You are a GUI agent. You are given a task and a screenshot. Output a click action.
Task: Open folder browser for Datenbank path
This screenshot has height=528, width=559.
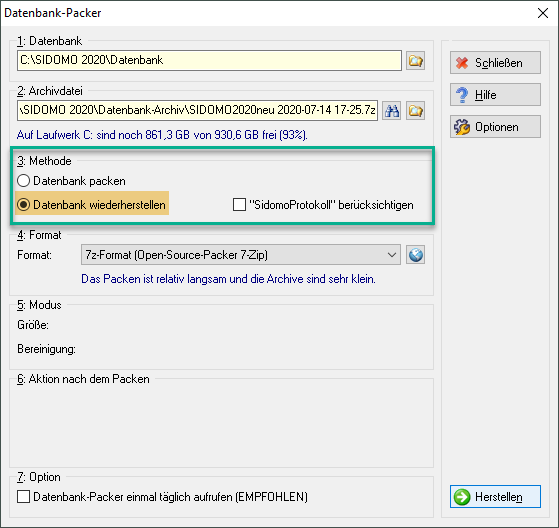(415, 61)
